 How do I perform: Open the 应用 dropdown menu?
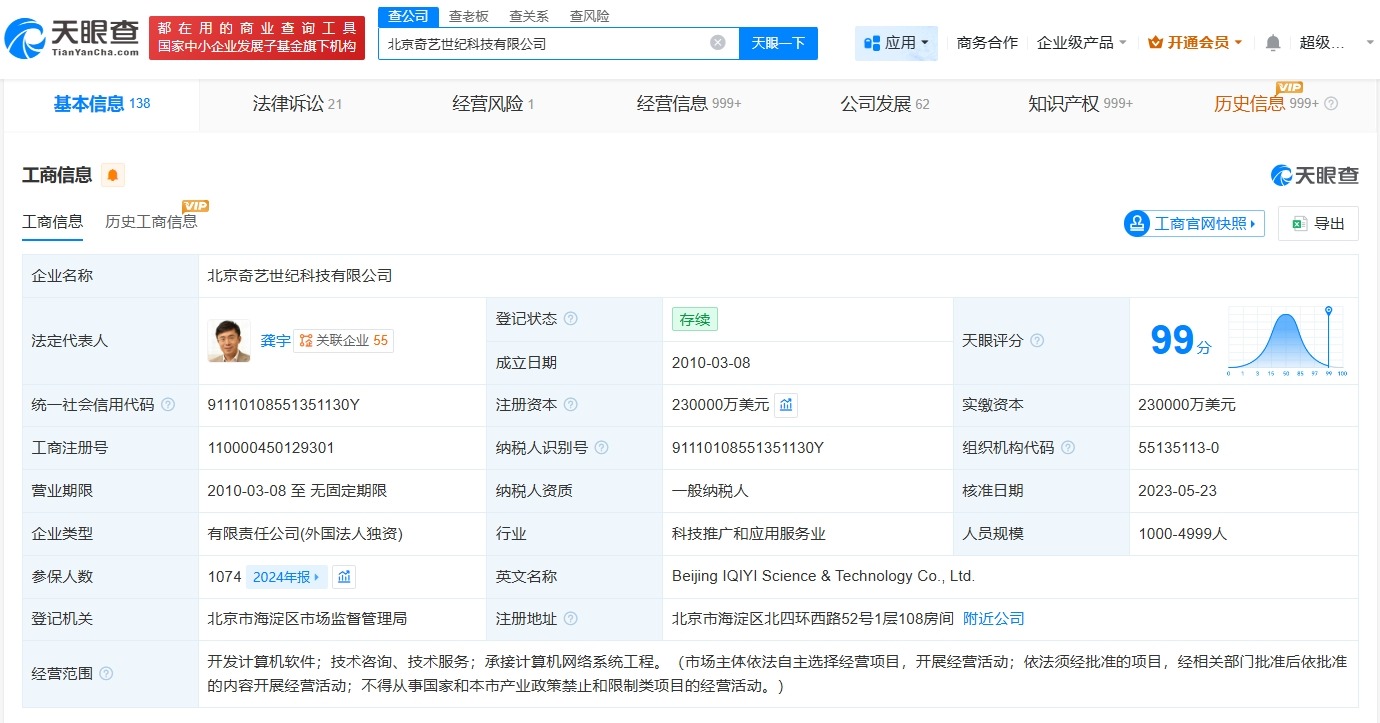tap(893, 43)
